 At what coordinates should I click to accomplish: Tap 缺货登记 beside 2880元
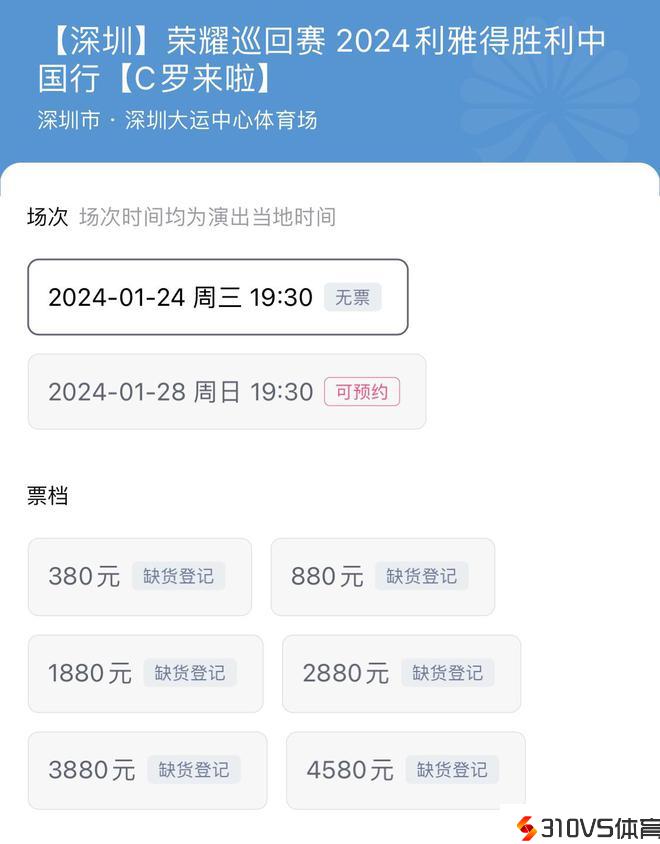click(x=447, y=673)
